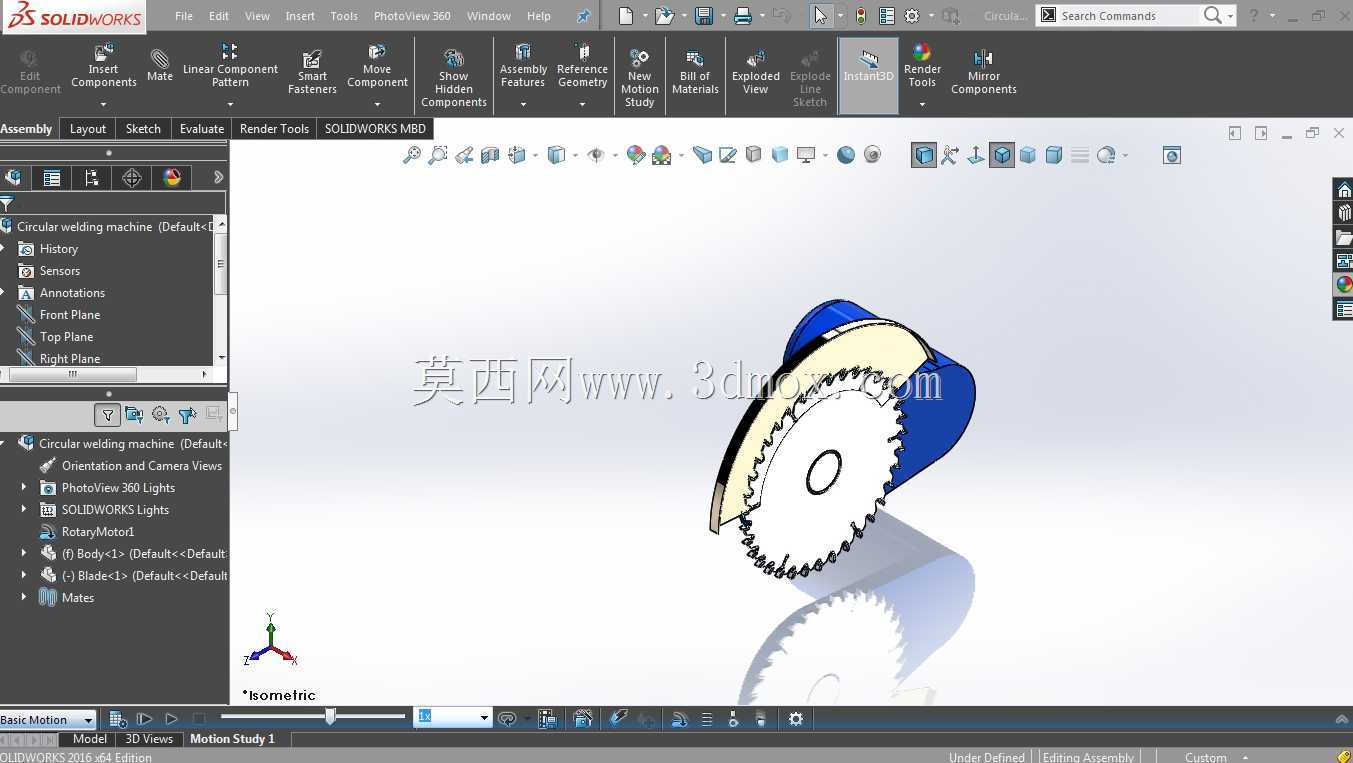Open the Tools menu
The image size is (1353, 763).
344,16
